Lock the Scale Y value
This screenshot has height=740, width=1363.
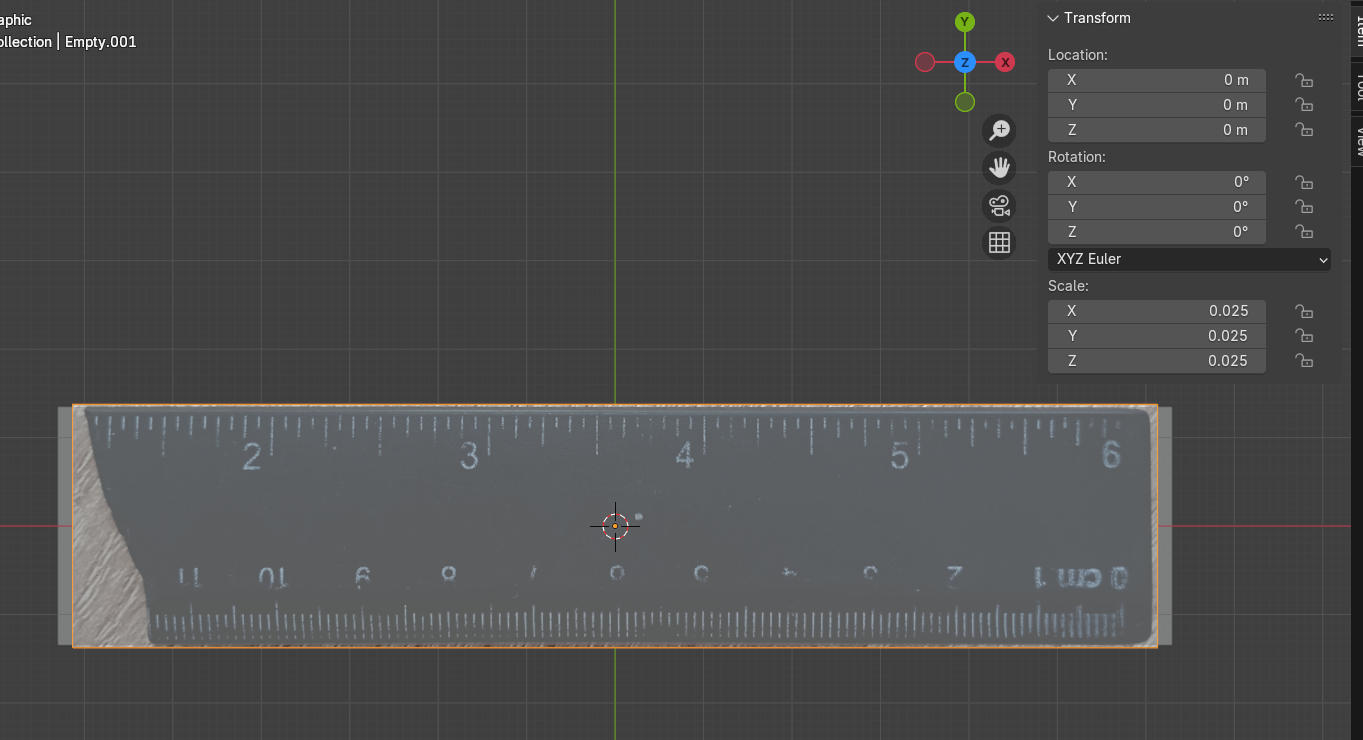coord(1303,336)
